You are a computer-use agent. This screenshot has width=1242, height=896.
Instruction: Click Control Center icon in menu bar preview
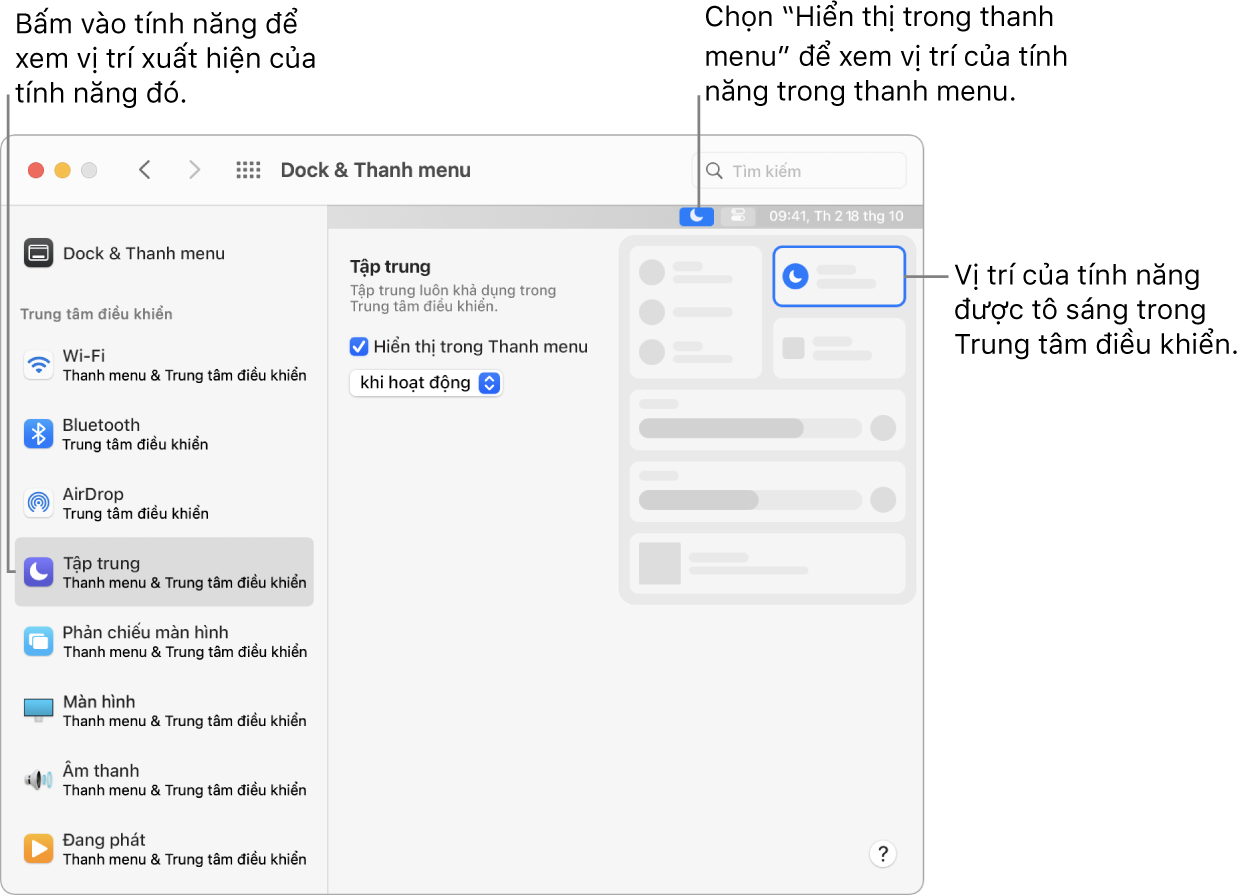[x=738, y=216]
